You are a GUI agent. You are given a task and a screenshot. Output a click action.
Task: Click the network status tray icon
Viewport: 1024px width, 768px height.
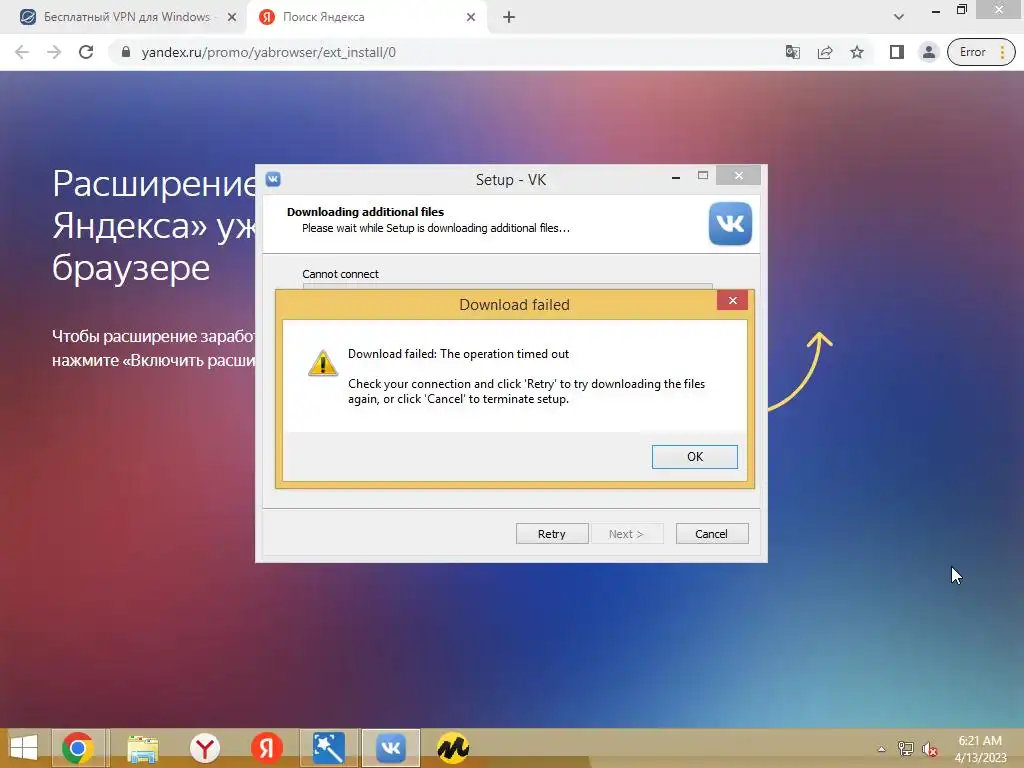[906, 749]
